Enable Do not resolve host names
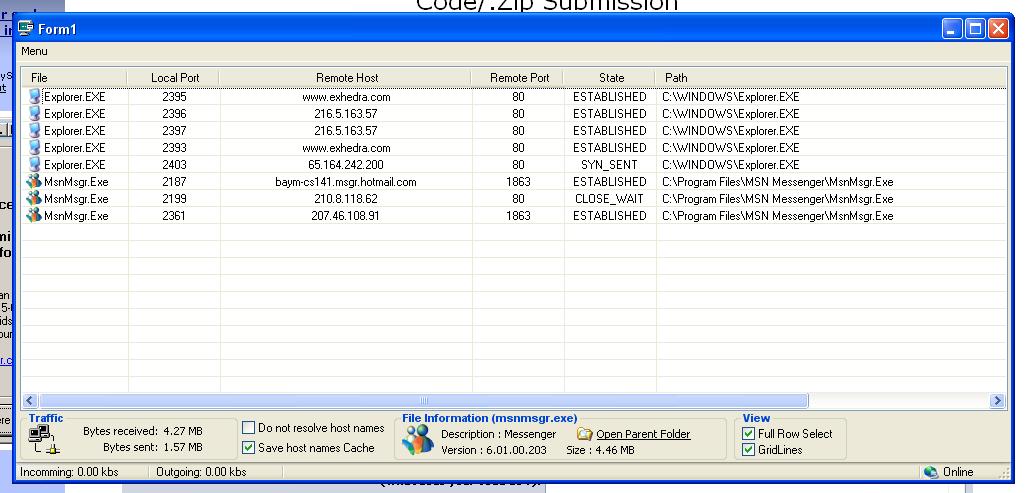The width and height of the screenshot is (1026, 493). click(249, 428)
